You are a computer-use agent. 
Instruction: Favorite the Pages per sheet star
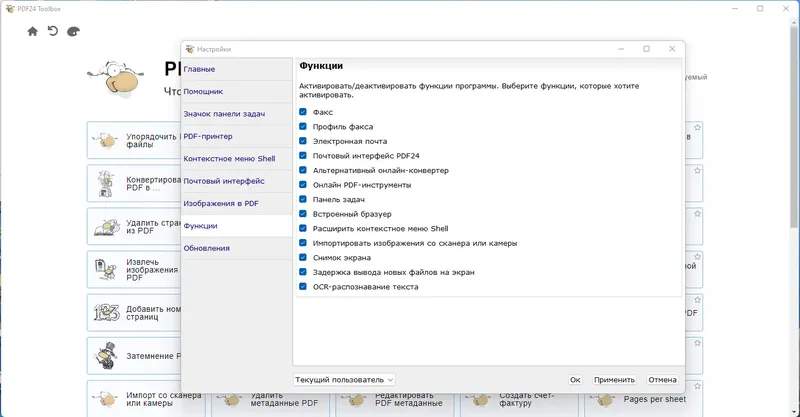point(697,386)
